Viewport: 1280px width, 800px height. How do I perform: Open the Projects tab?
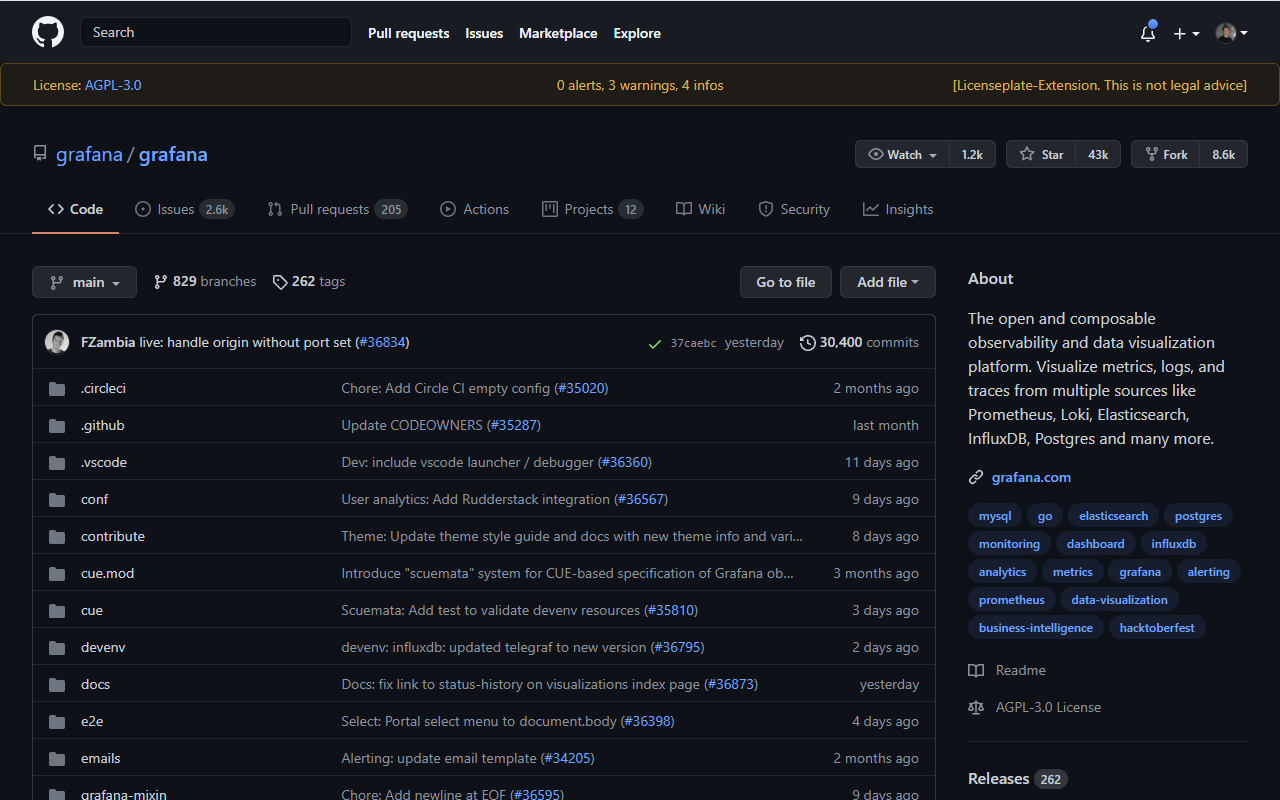tap(592, 209)
